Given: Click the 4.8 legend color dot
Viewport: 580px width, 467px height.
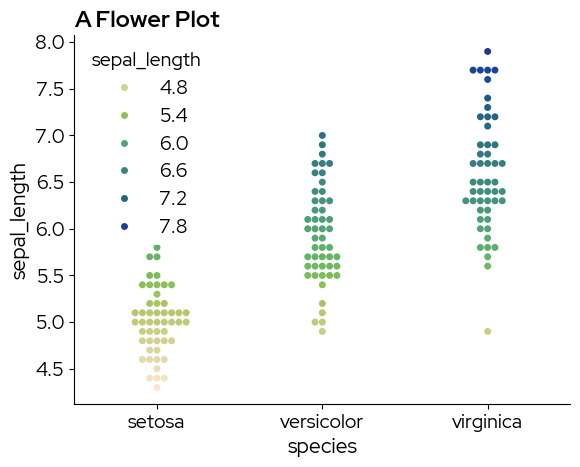Looking at the screenshot, I should 124,88.
